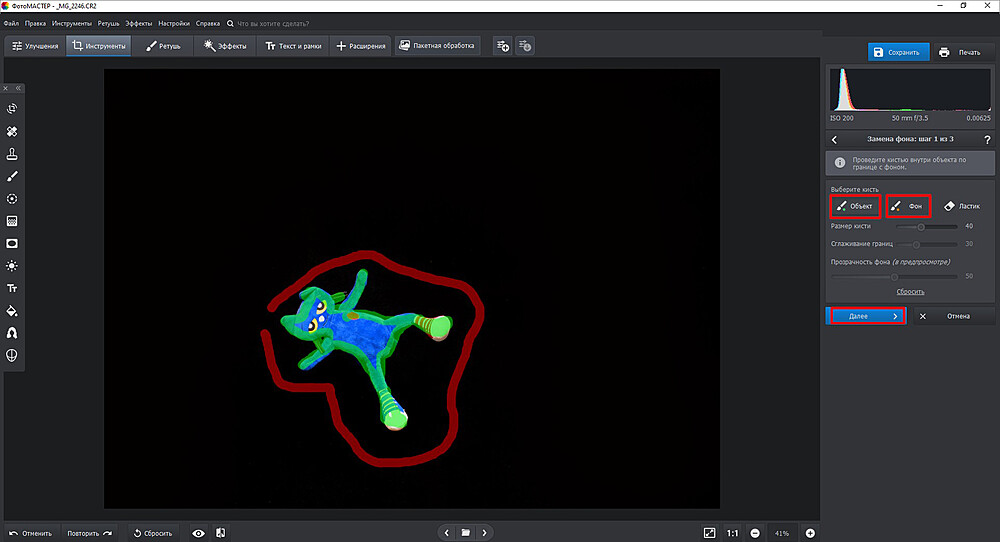Click the Сбросить link under sliders

tap(910, 291)
